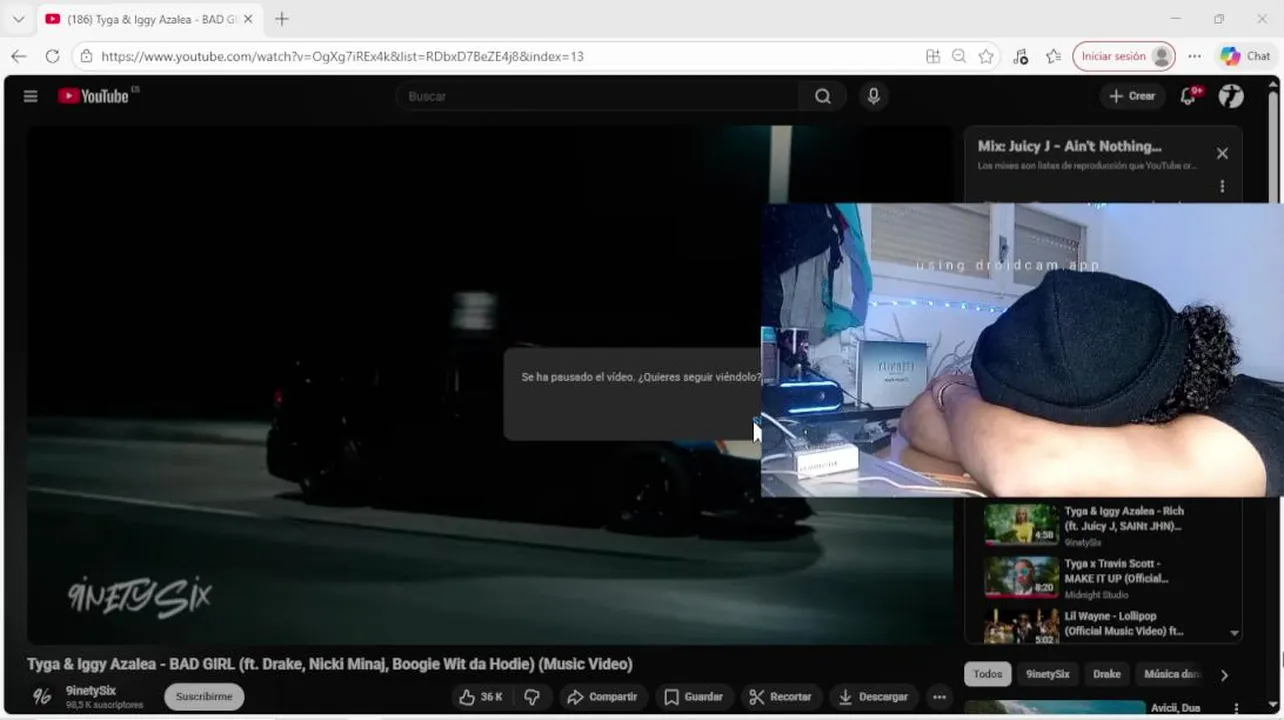1284x720 pixels.
Task: Play Lil Wayne - Lollipop thumbnail
Action: (x=1020, y=627)
